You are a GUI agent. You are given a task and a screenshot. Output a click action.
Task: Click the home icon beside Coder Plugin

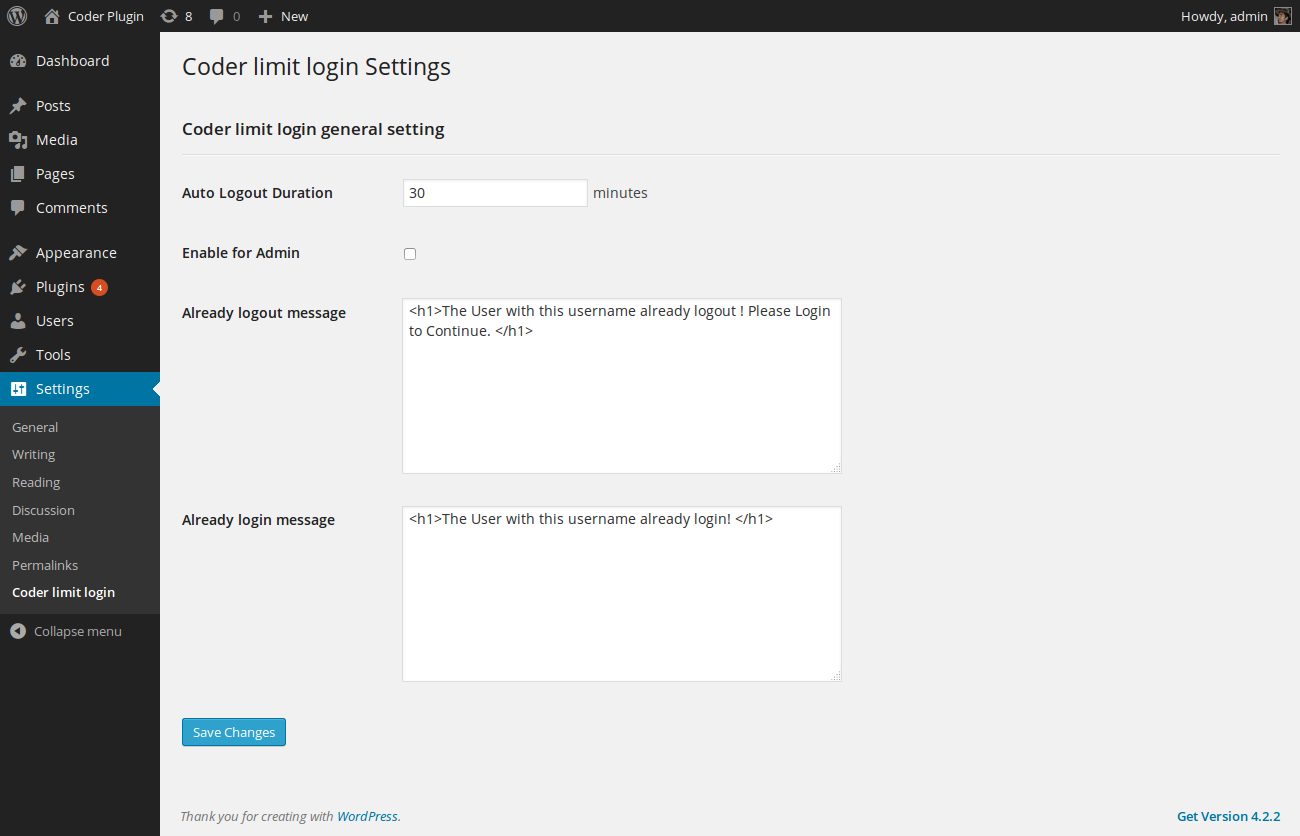tap(52, 16)
